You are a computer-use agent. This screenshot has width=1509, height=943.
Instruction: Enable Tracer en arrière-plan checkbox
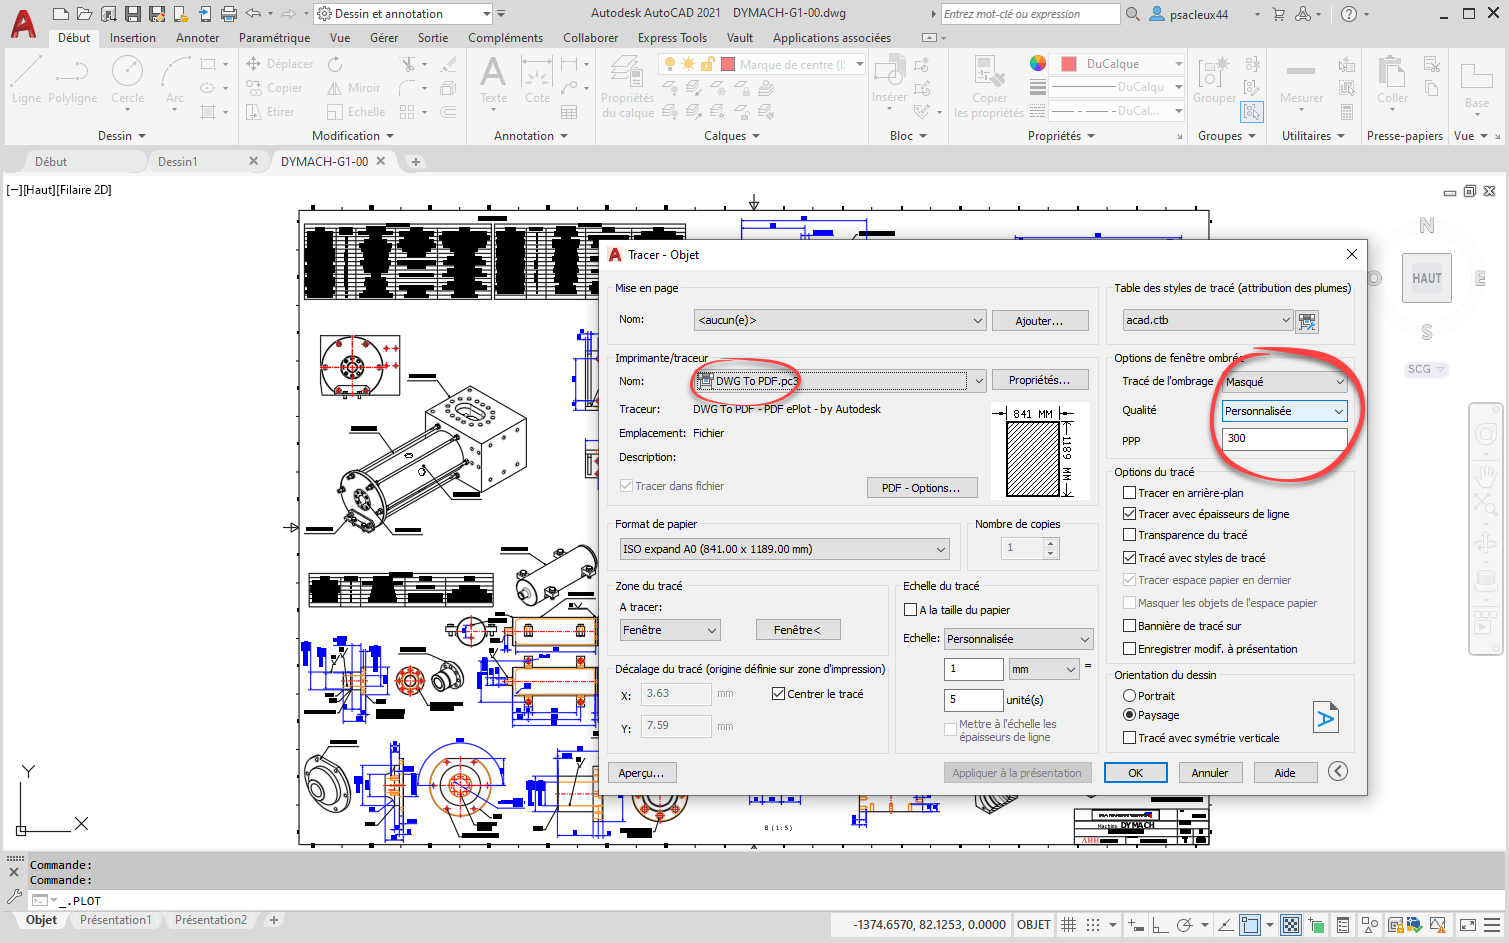point(1129,493)
